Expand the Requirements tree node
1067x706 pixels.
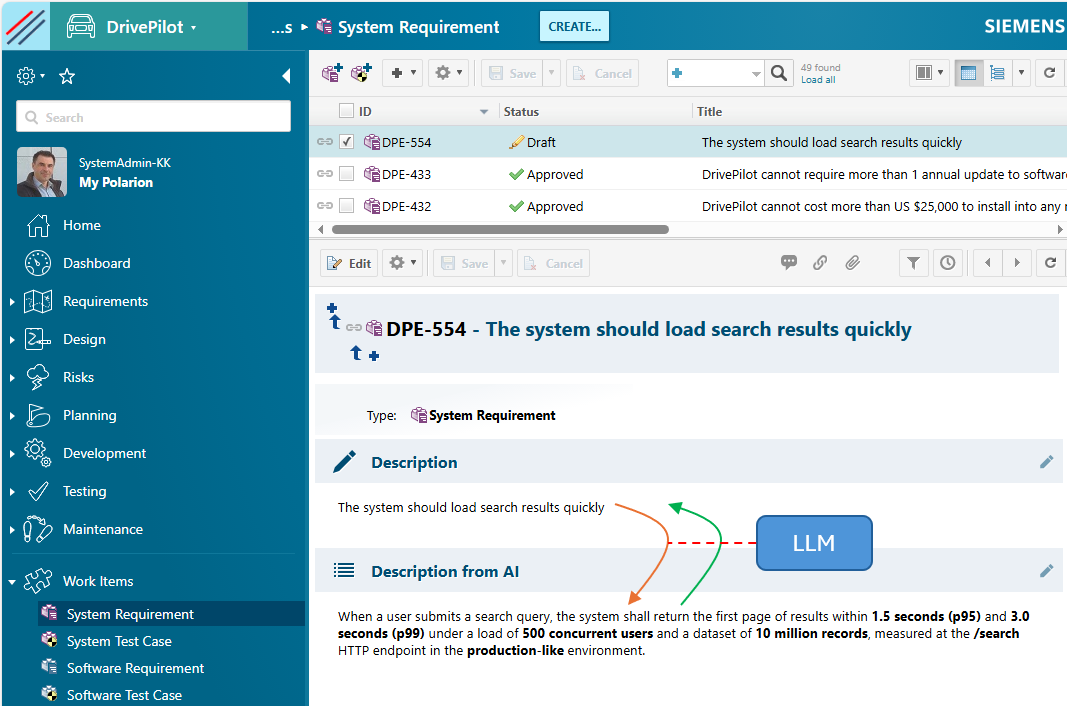coord(12,301)
